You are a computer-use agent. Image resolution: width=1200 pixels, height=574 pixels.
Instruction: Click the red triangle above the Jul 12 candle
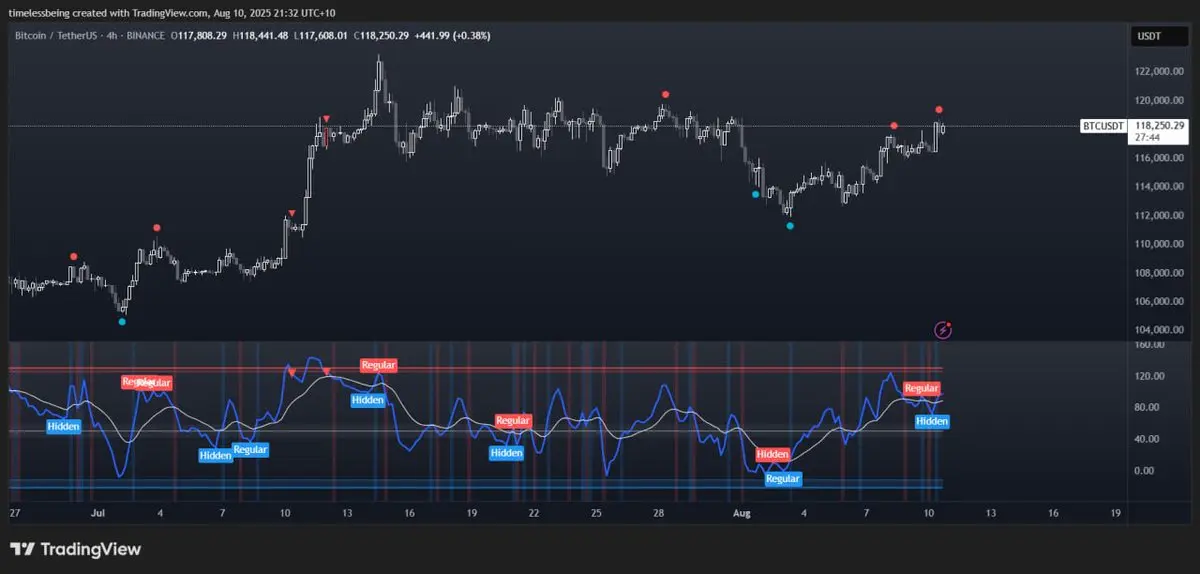[x=326, y=120]
